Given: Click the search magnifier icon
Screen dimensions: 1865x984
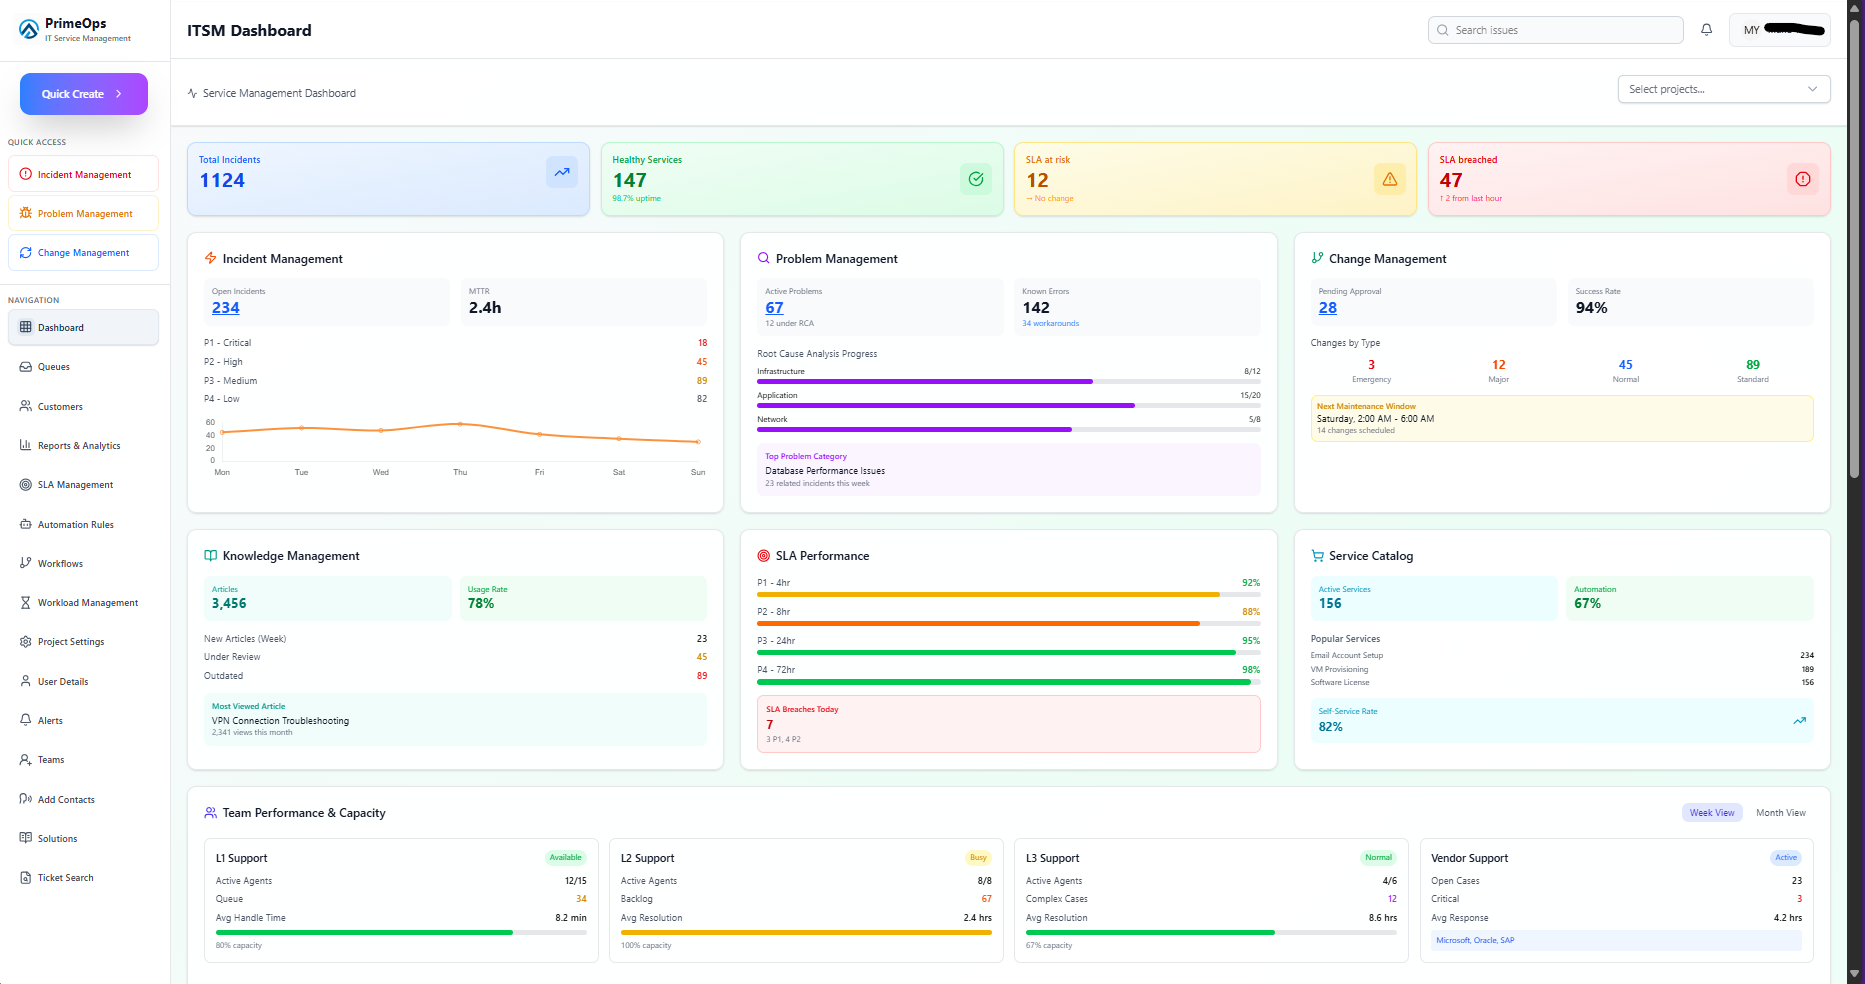Looking at the screenshot, I should [x=1443, y=30].
